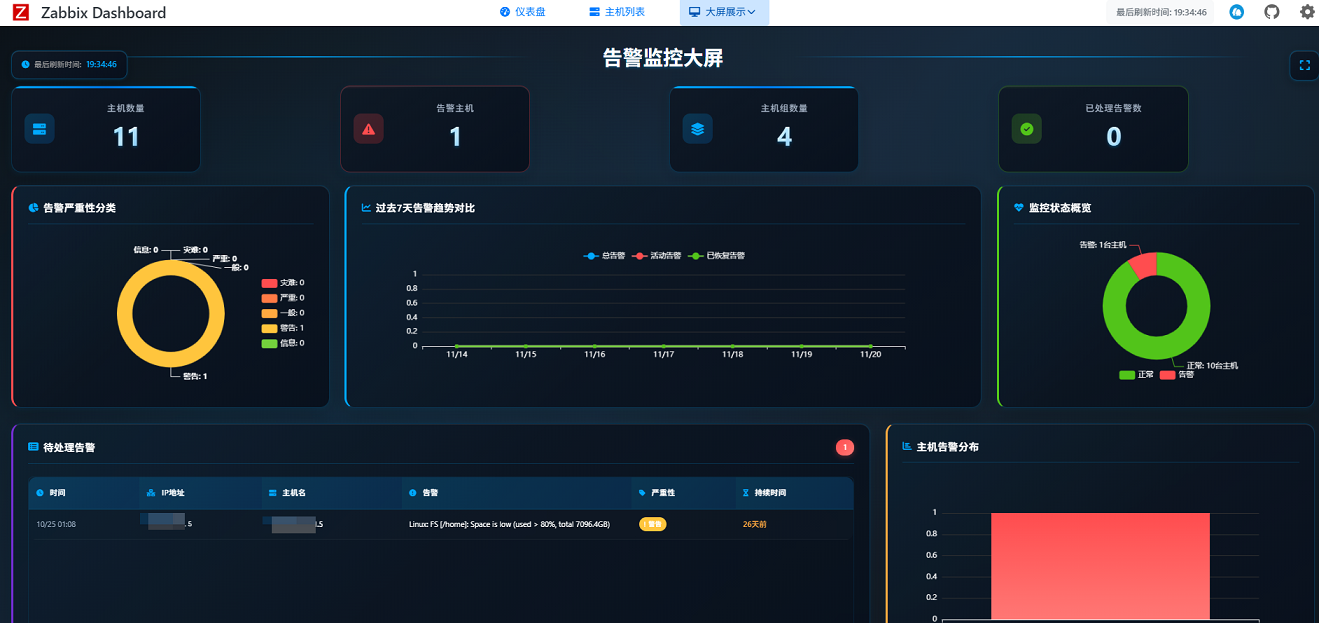
Task: Open the GitHub repository icon link
Action: click(1271, 12)
